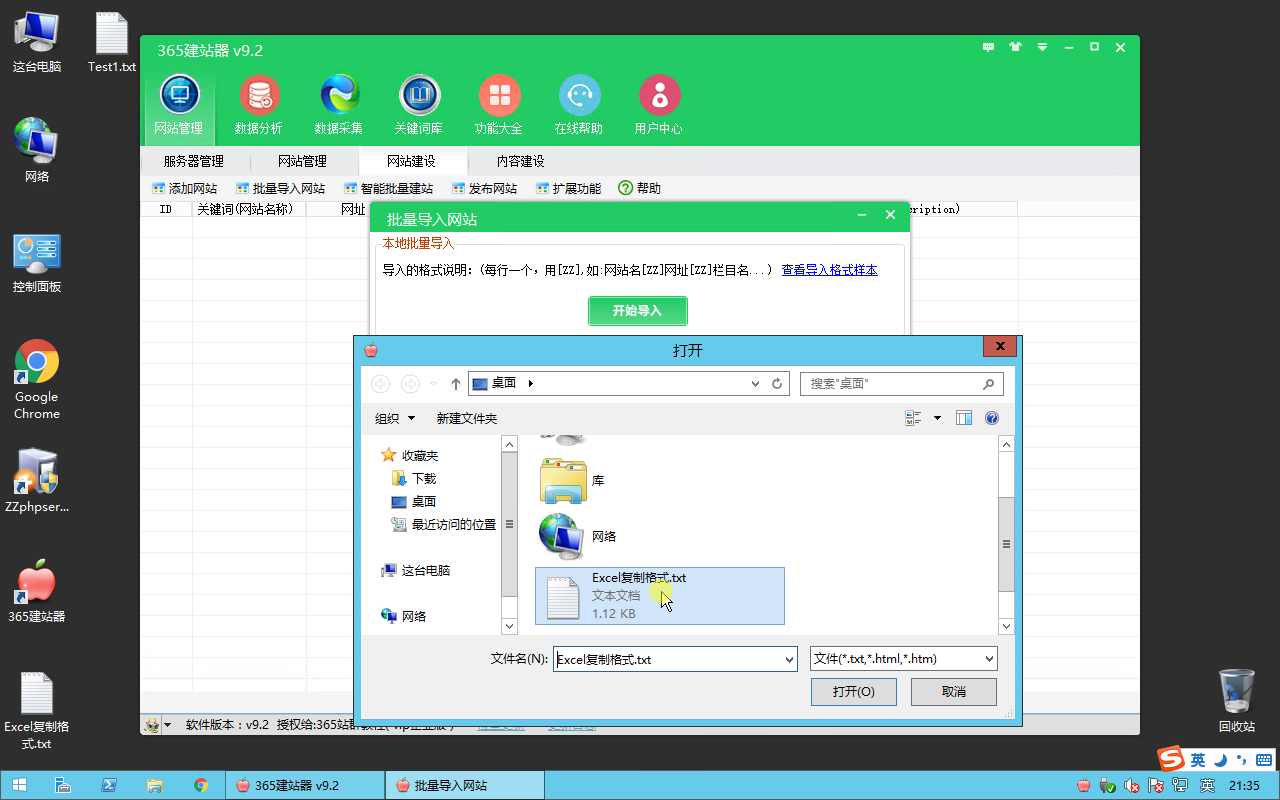
Task: Click file list vertical scrollbar thumb
Action: (1006, 544)
